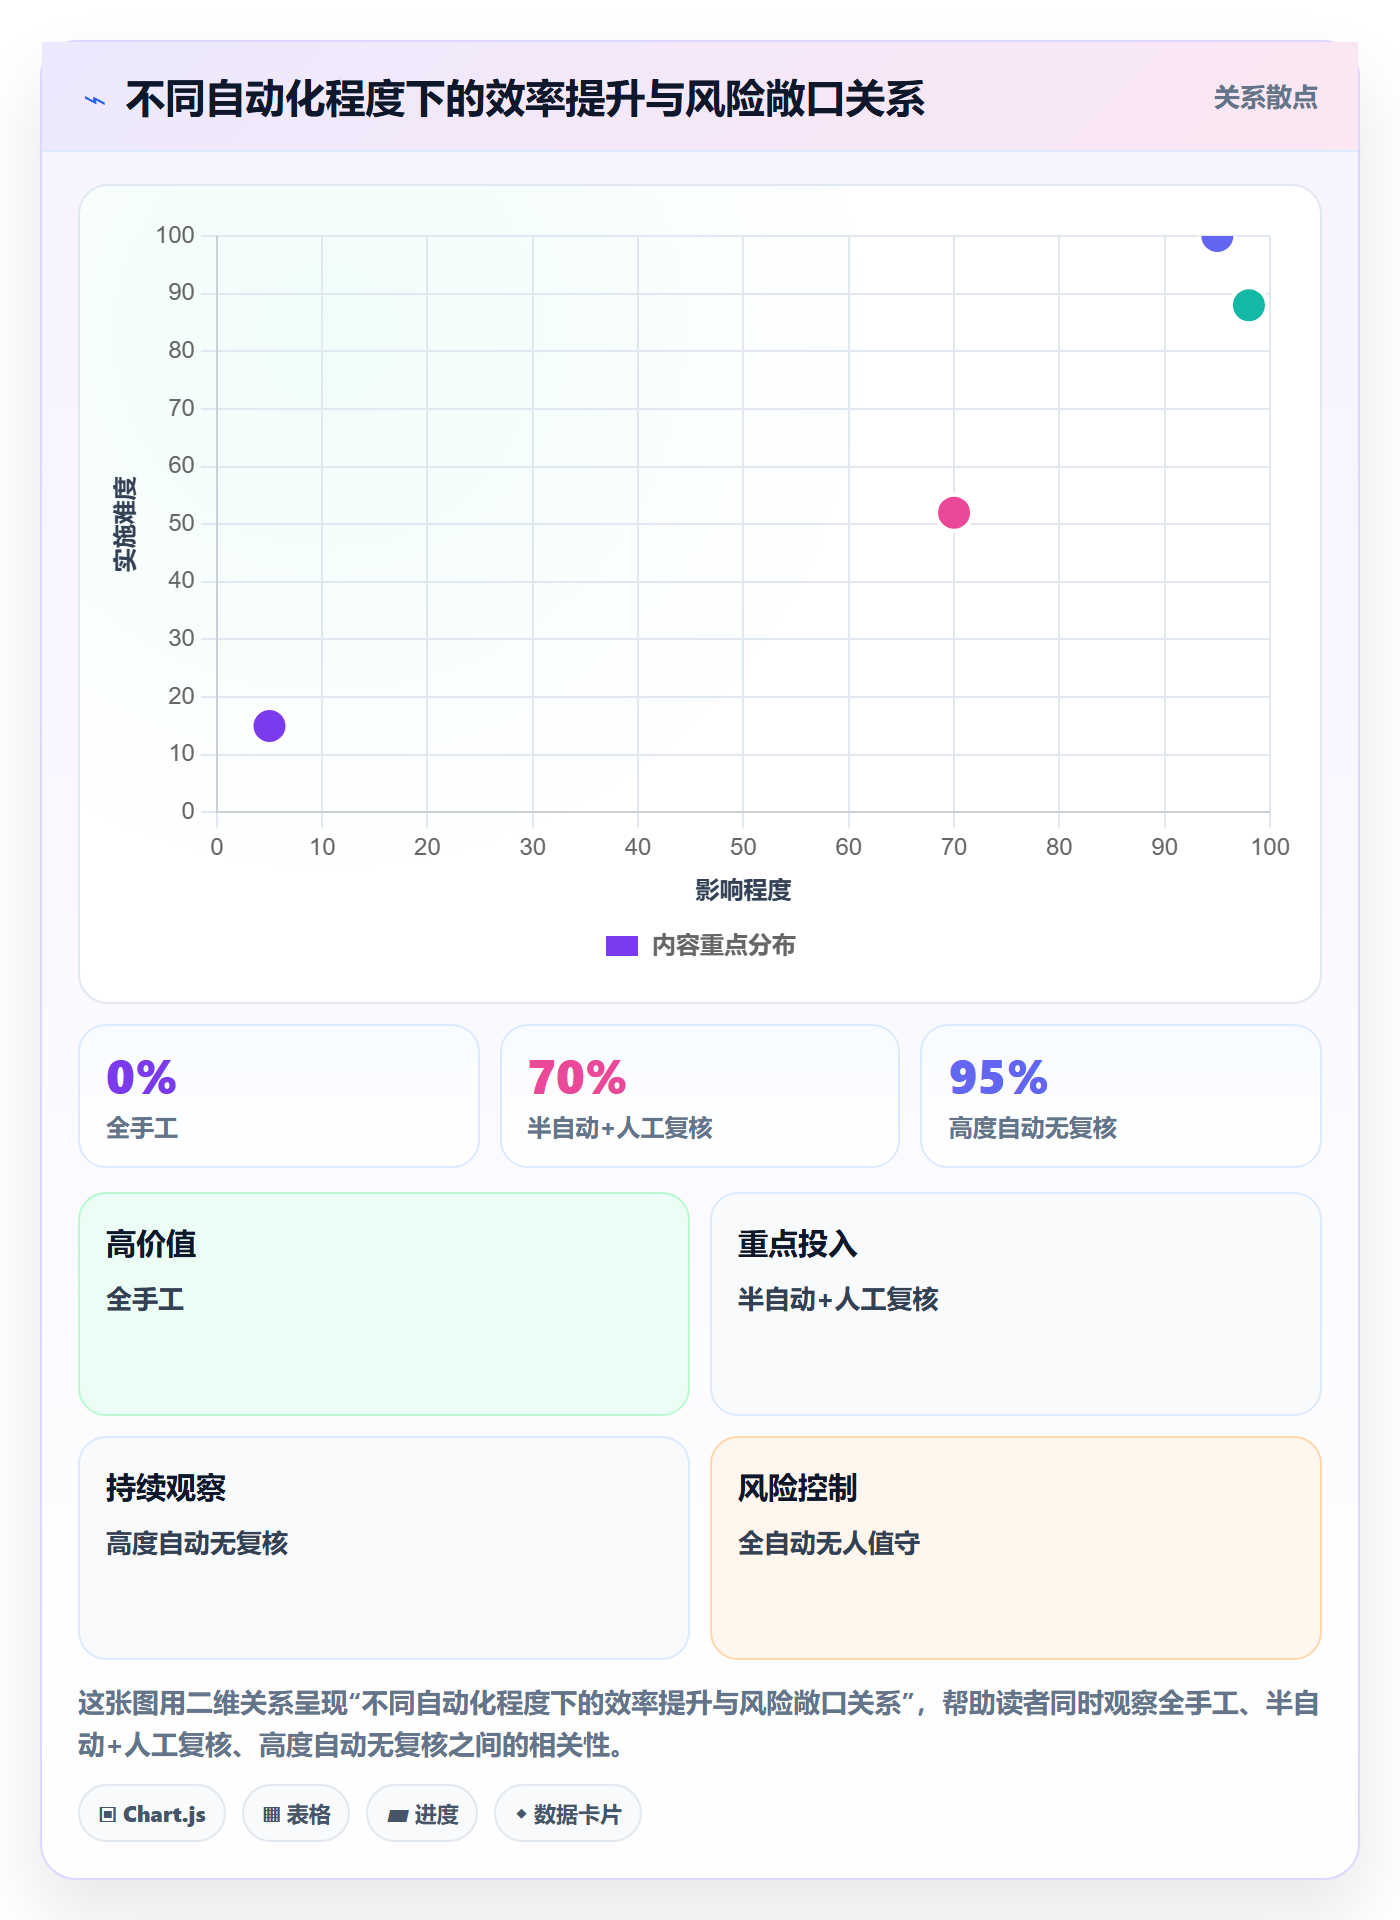The image size is (1400, 1920).
Task: Select the 持续观察 quadrant card
Action: point(384,1548)
